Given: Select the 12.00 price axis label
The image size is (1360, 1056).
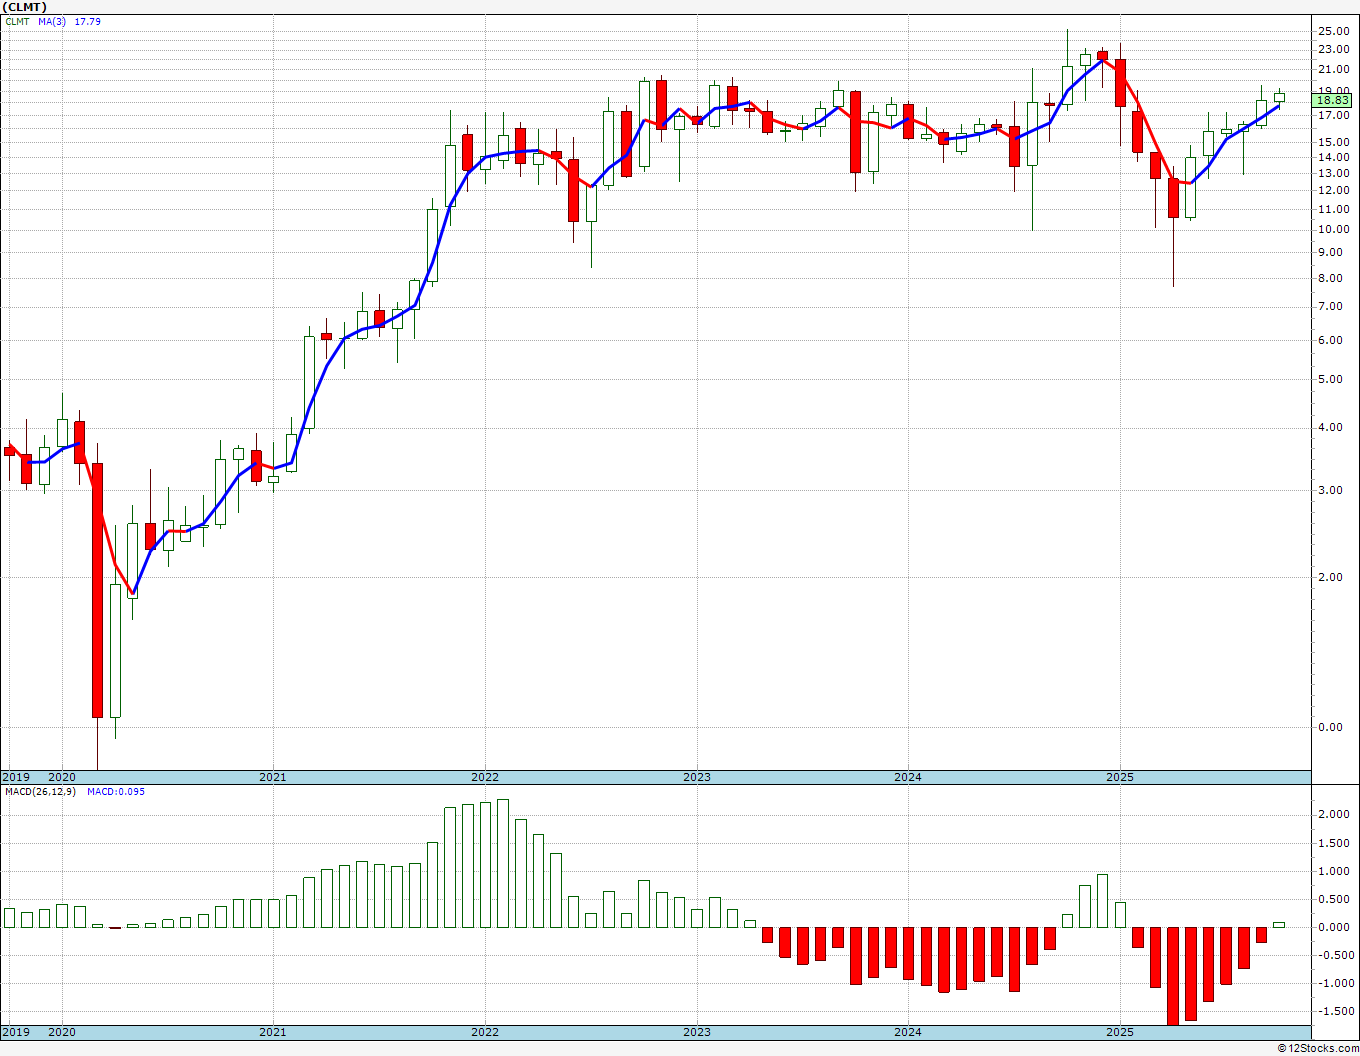Looking at the screenshot, I should pos(1334,190).
